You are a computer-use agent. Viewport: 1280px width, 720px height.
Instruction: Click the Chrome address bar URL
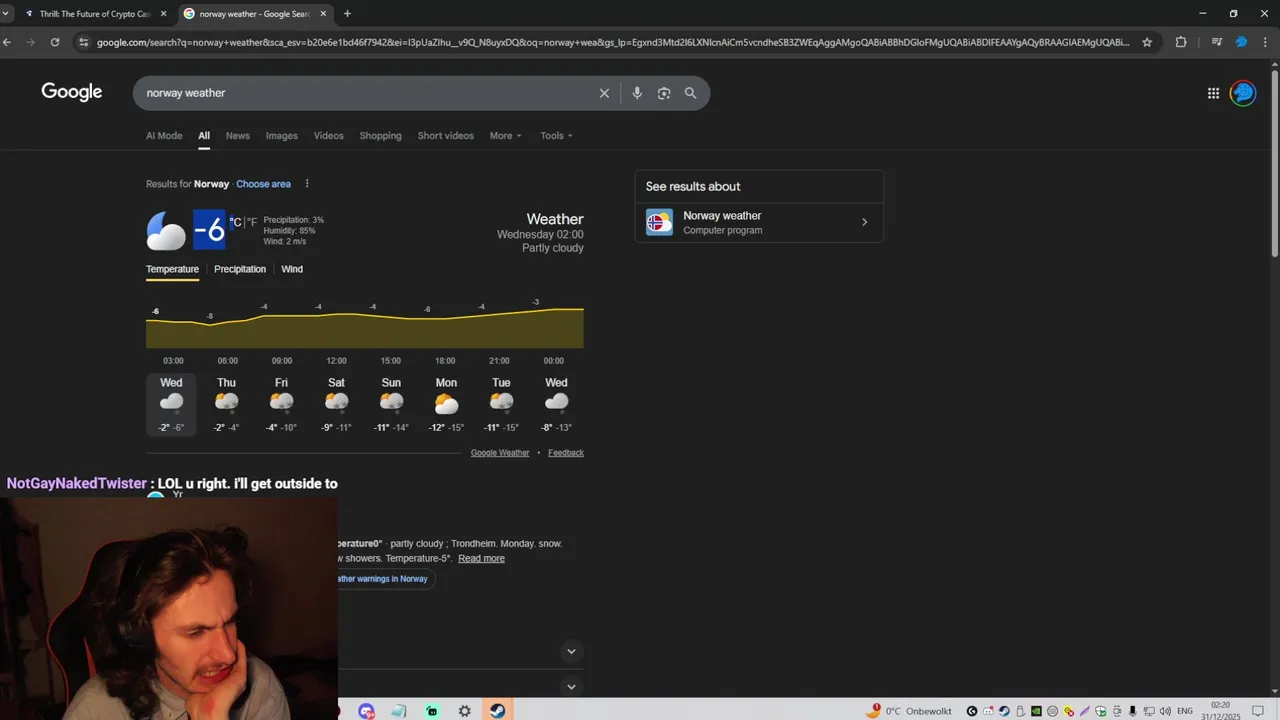point(613,42)
